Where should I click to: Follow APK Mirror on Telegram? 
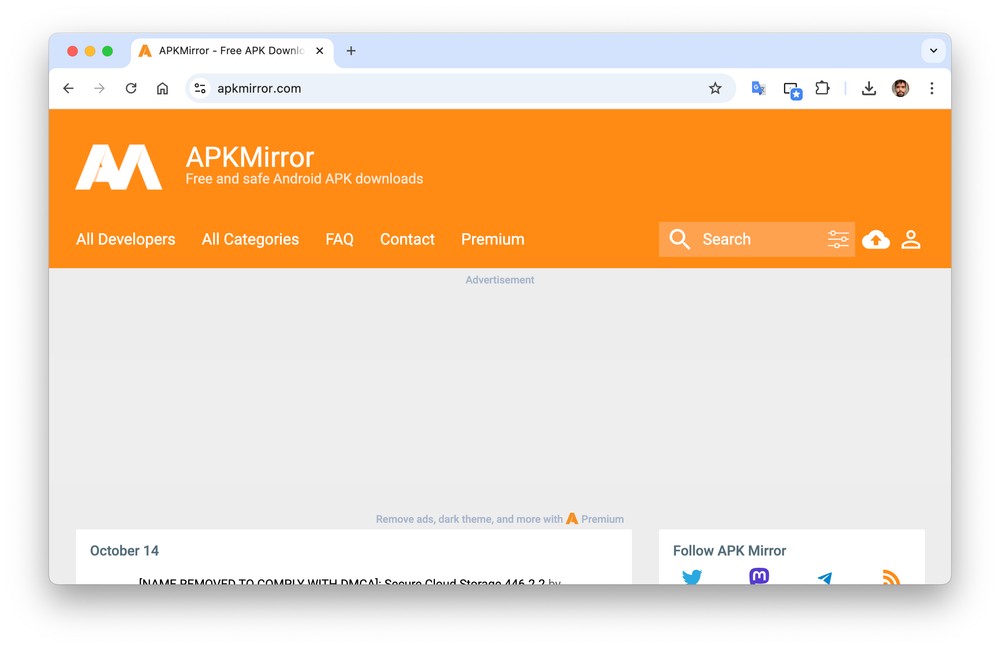click(825, 578)
